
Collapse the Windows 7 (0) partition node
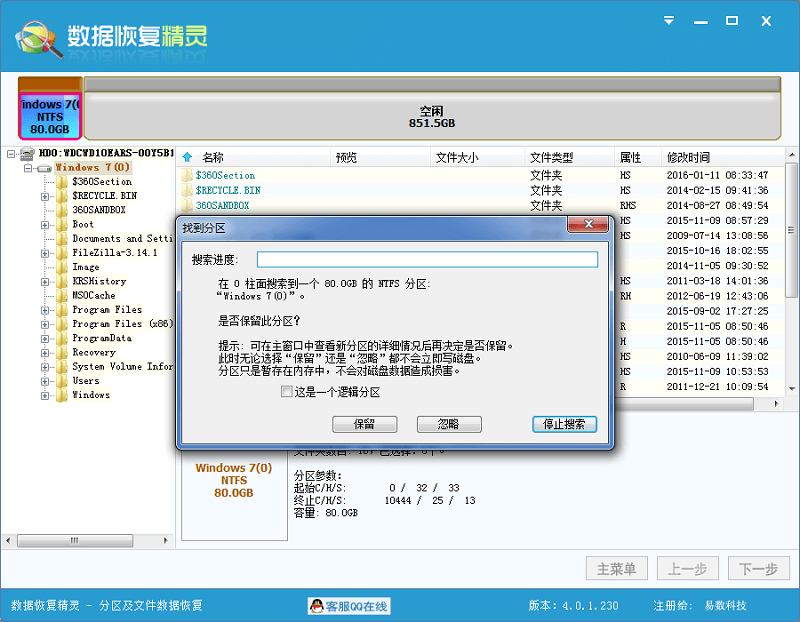pyautogui.click(x=28, y=168)
